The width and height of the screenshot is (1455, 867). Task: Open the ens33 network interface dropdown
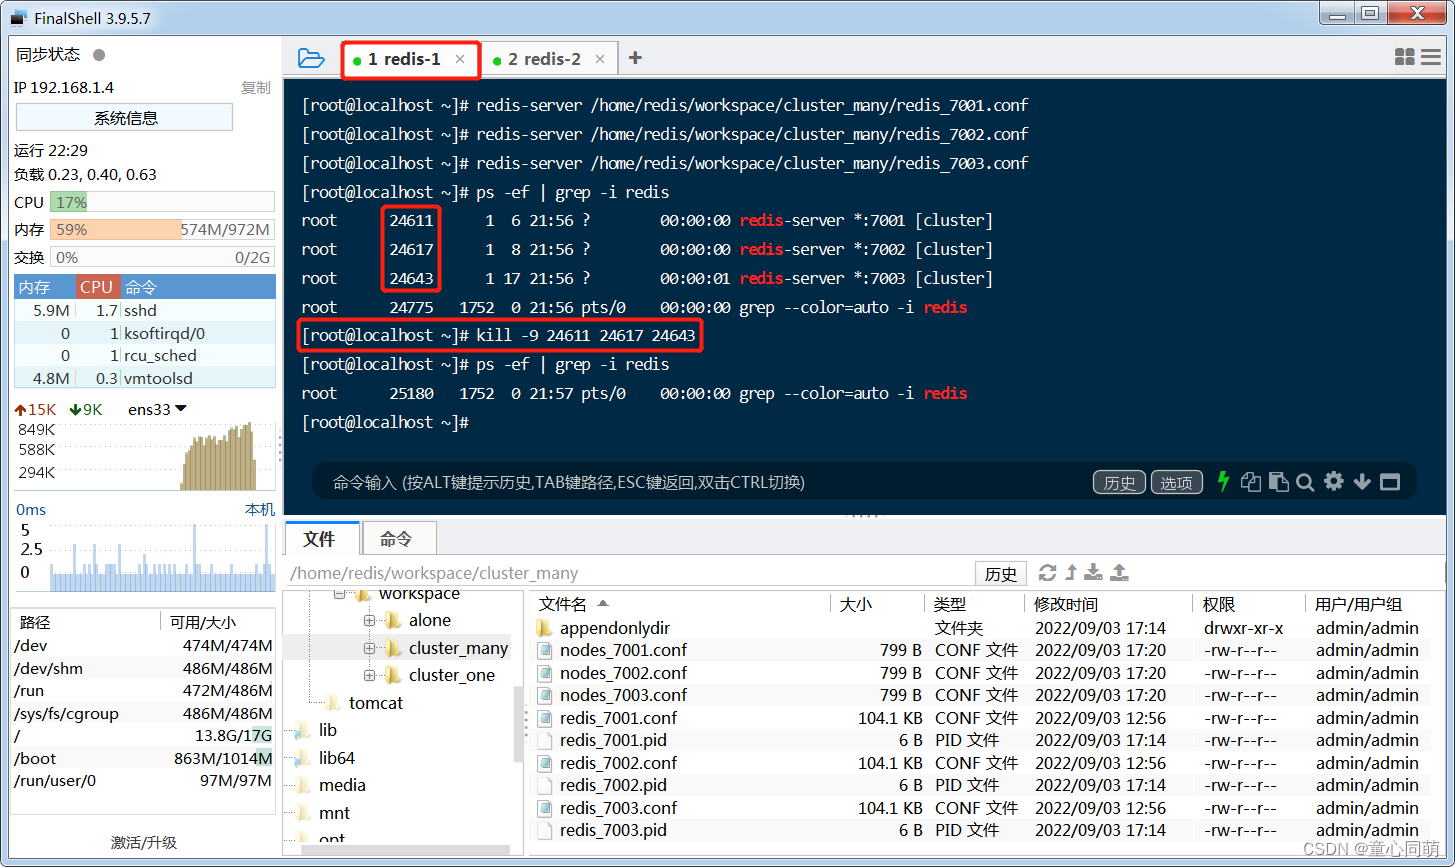tap(180, 409)
